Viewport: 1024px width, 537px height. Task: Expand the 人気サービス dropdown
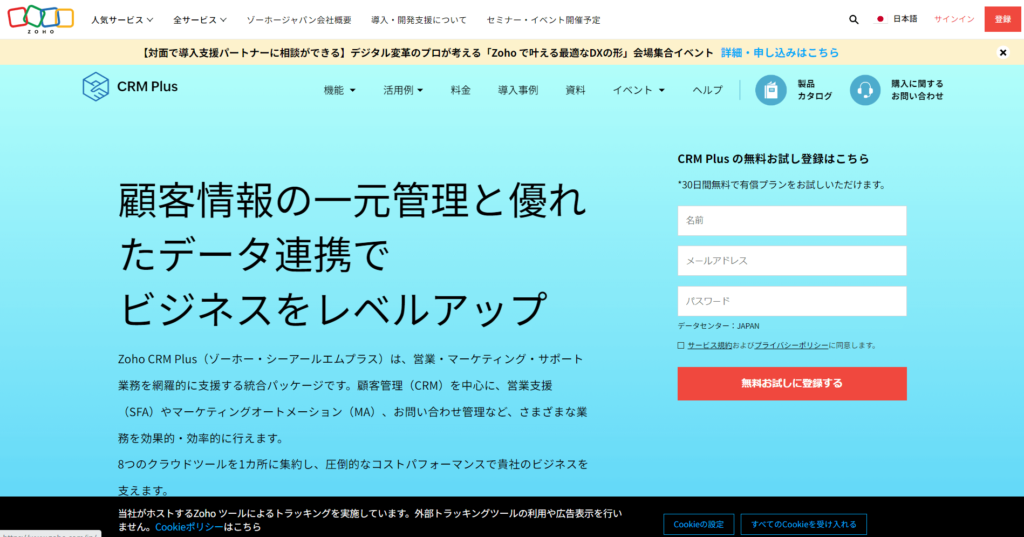click(122, 19)
